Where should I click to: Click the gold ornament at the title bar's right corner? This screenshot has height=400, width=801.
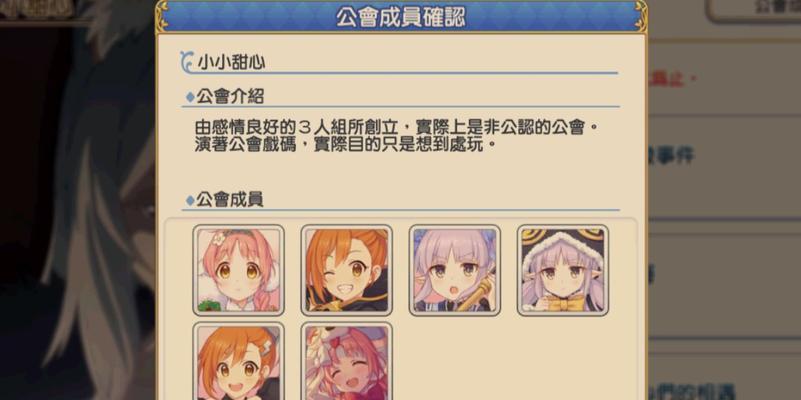pyautogui.click(x=641, y=16)
